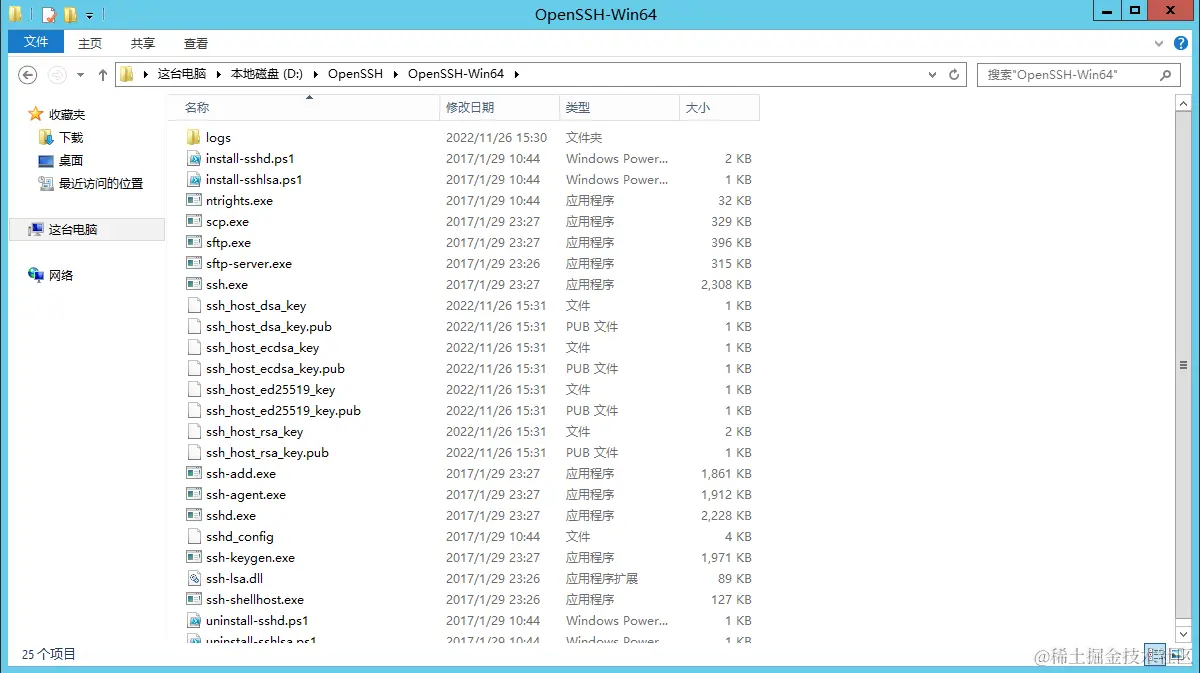Image resolution: width=1200 pixels, height=673 pixels.
Task: Click the vertical scrollbar up arrow
Action: (1184, 102)
